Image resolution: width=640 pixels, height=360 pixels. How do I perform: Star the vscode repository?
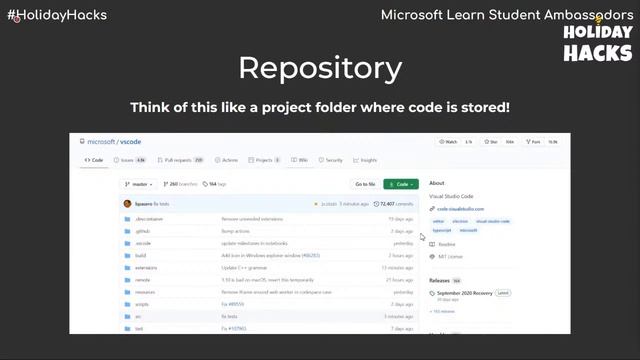(491, 142)
